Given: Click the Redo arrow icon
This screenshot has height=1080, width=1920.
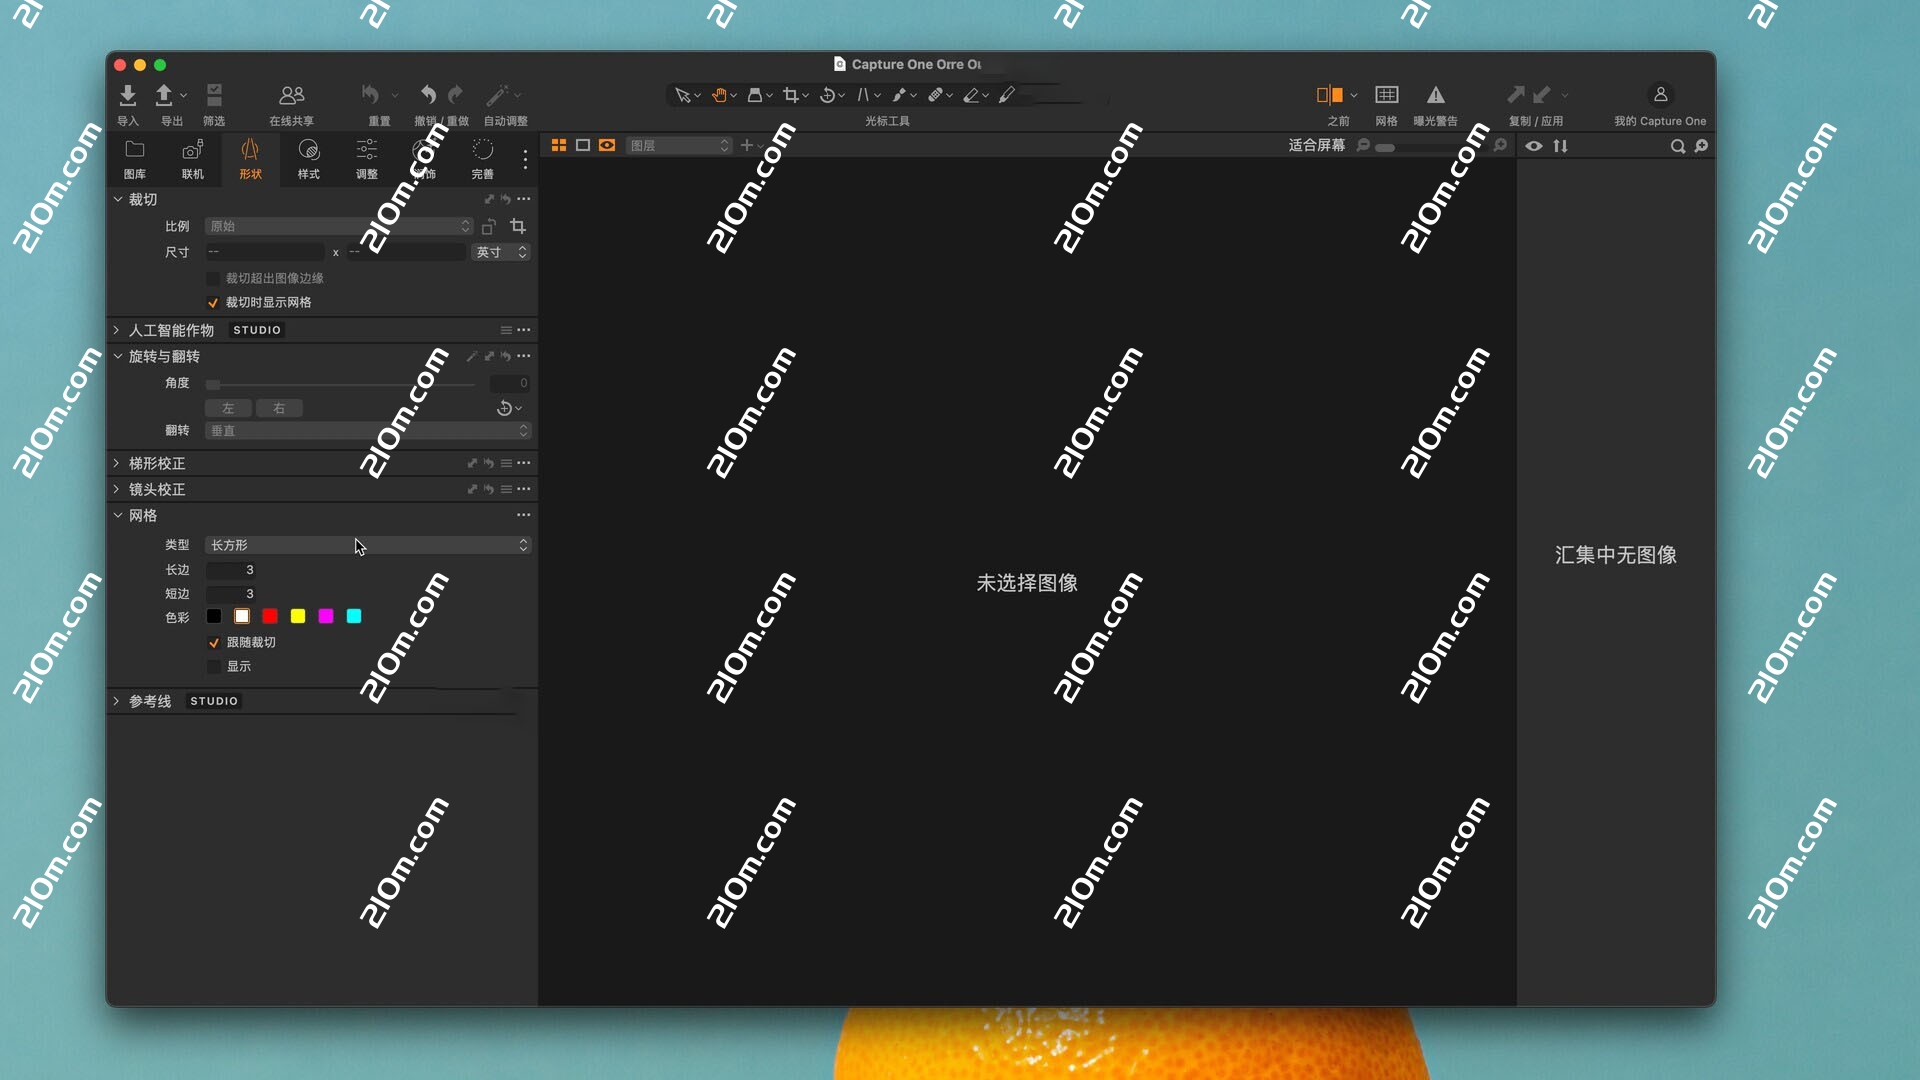Looking at the screenshot, I should click(x=456, y=94).
